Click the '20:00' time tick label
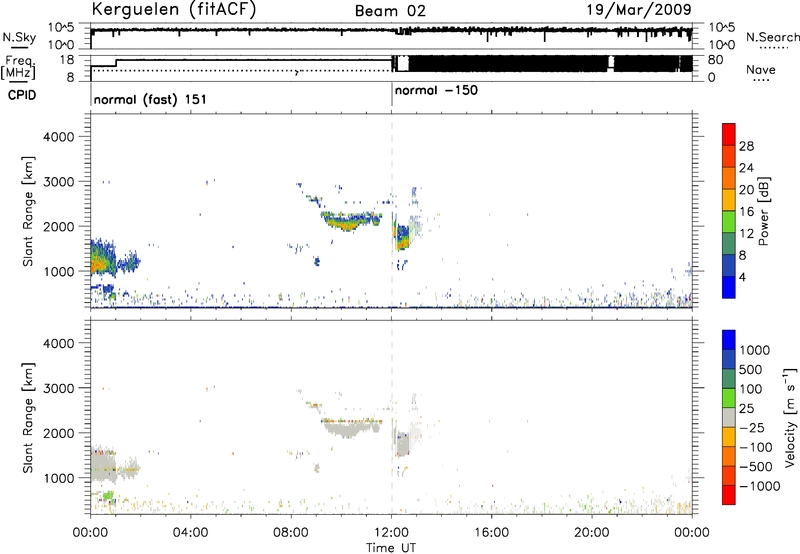Image resolution: width=800 pixels, height=554 pixels. tap(592, 533)
